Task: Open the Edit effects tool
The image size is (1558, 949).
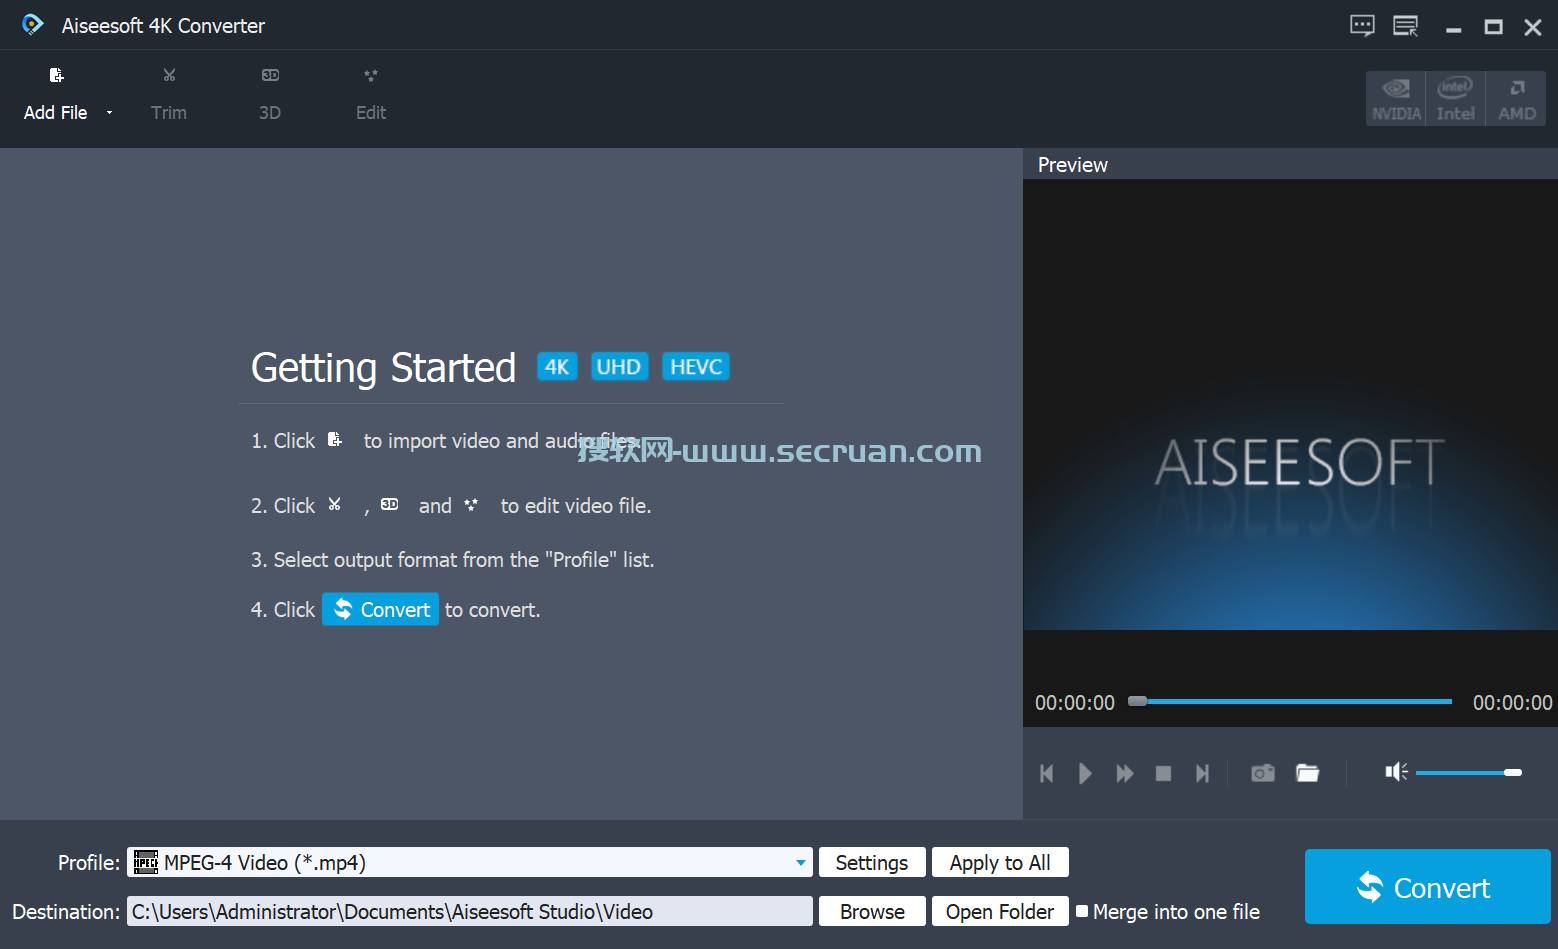Action: point(371,94)
